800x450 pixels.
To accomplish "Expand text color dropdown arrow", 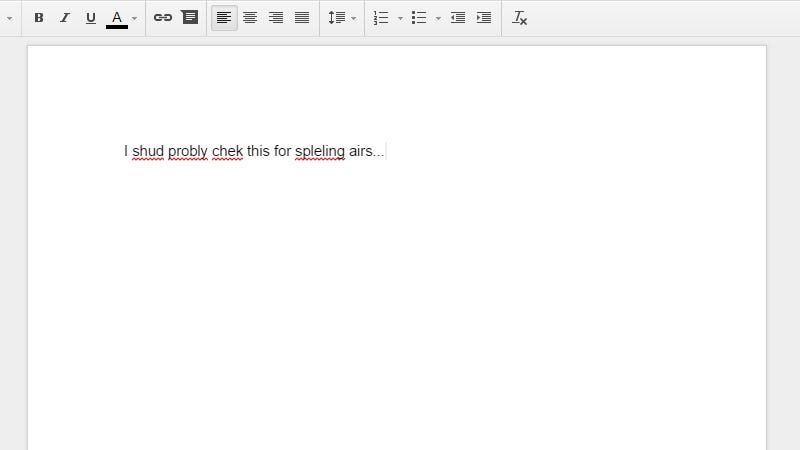I will pos(134,18).
